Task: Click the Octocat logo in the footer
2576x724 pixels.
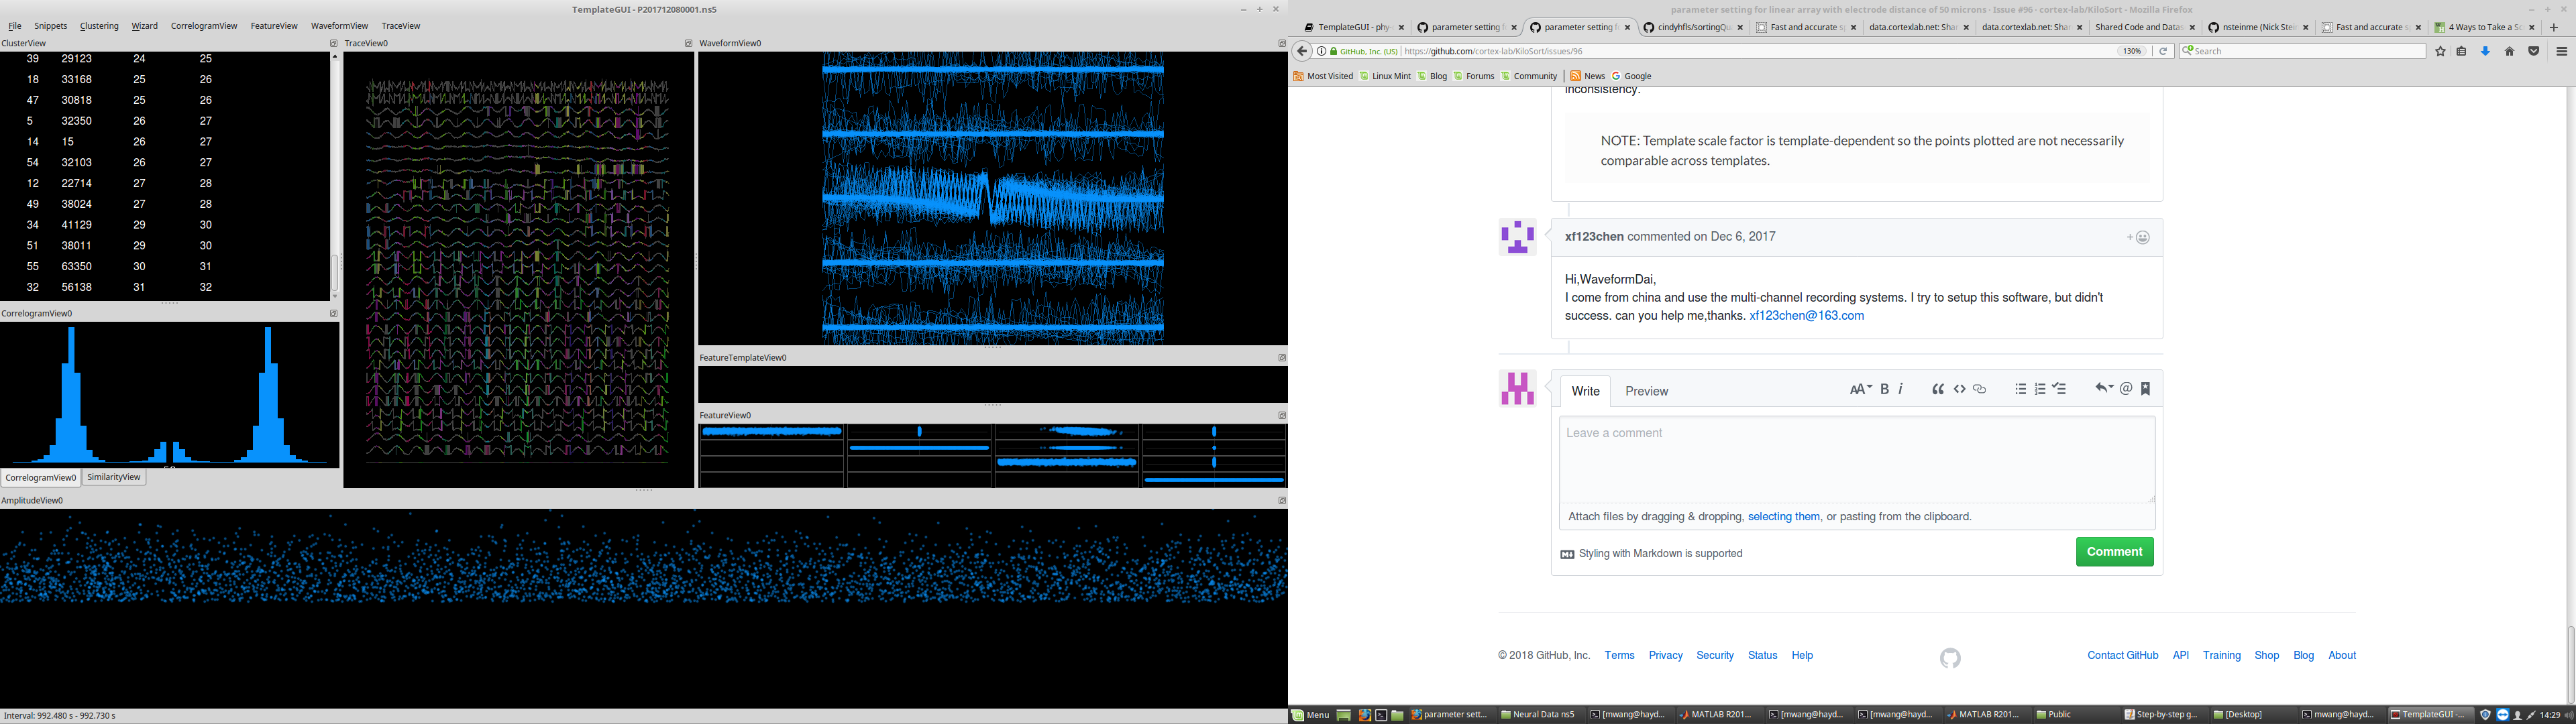Action: click(x=1950, y=659)
